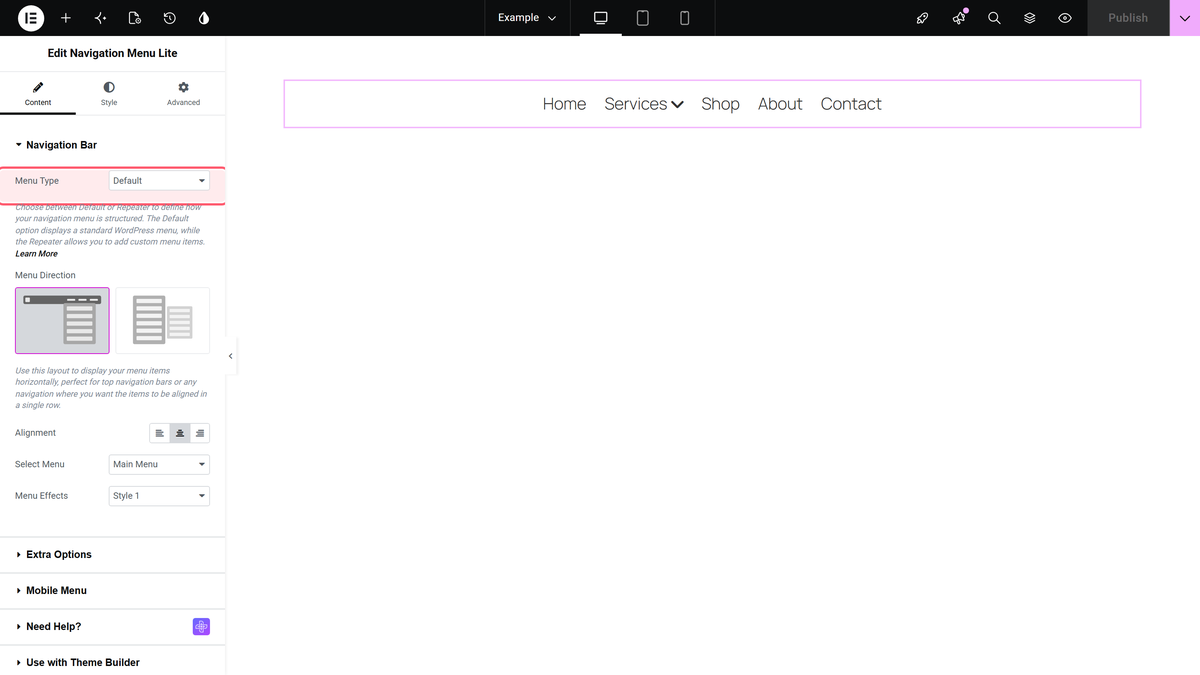Screen dimensions: 1200x675
Task: Expand the Mobile Menu section
Action: [x=112, y=591]
